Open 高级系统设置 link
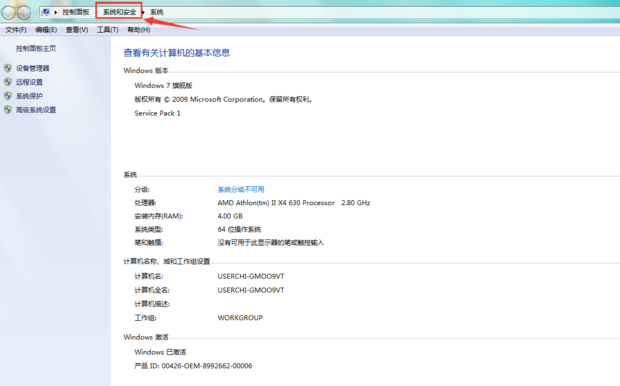Image resolution: width=620 pixels, height=386 pixels. (x=36, y=110)
